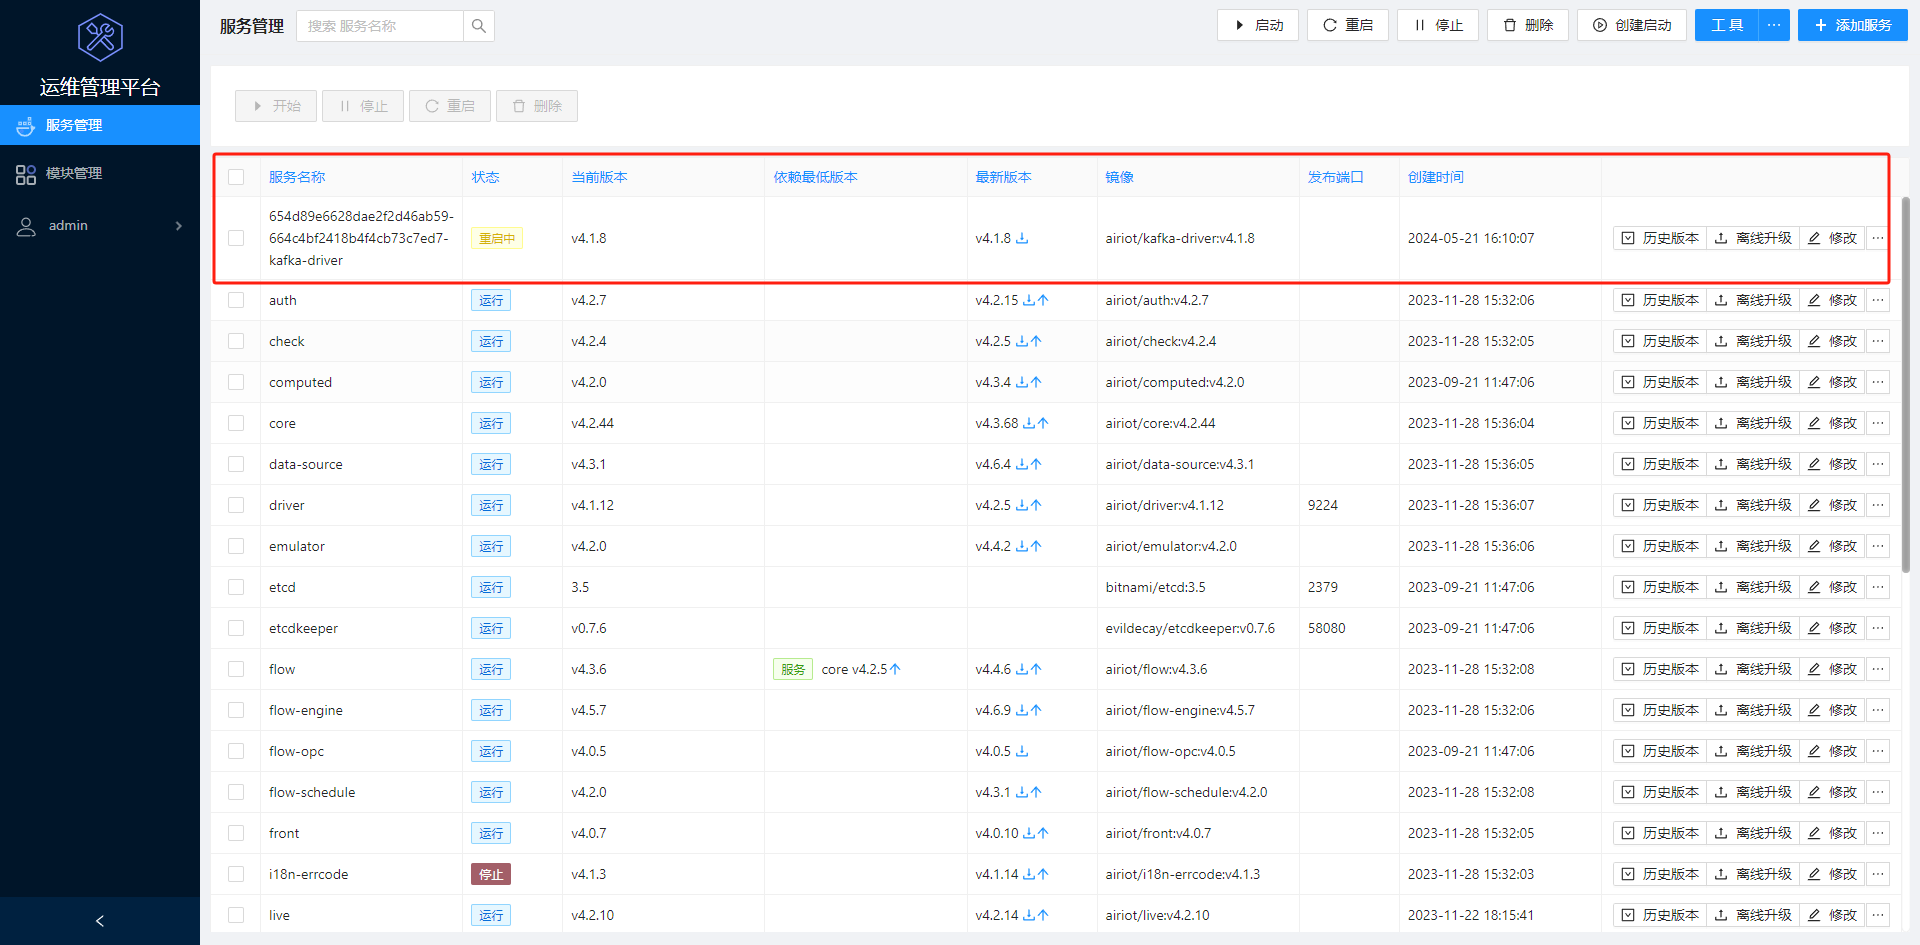Open more actions for auth row
Screen dimensions: 1920x945
[1878, 300]
